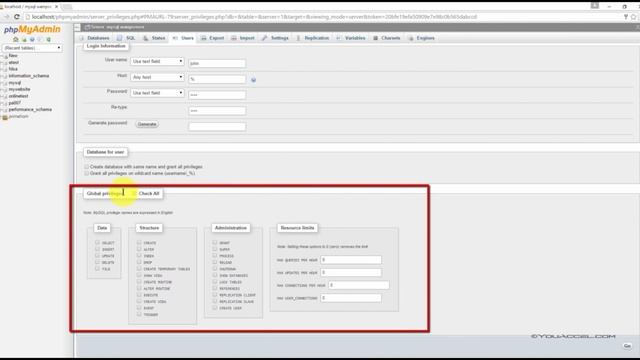Click the database icon beside mysql

click(x=5, y=83)
